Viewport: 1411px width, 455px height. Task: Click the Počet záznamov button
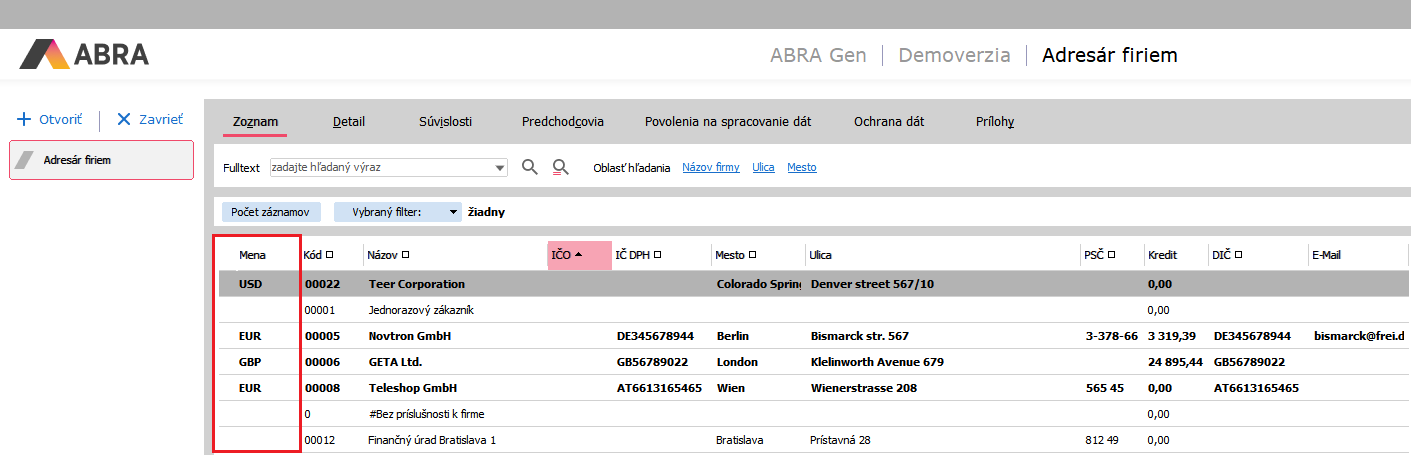[x=270, y=212]
